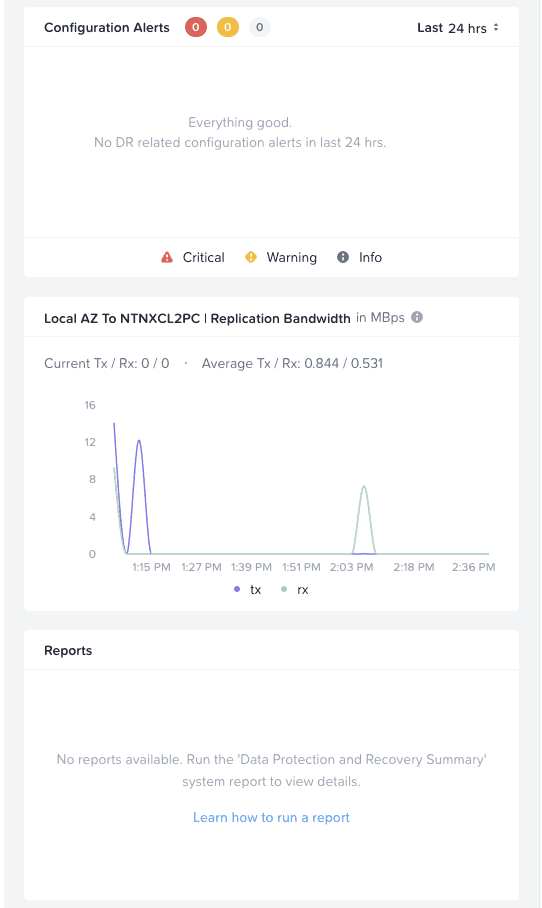Screen dimensions: 542x908
Task: Click the rx peak near 2:03 PM
Action: click(364, 486)
